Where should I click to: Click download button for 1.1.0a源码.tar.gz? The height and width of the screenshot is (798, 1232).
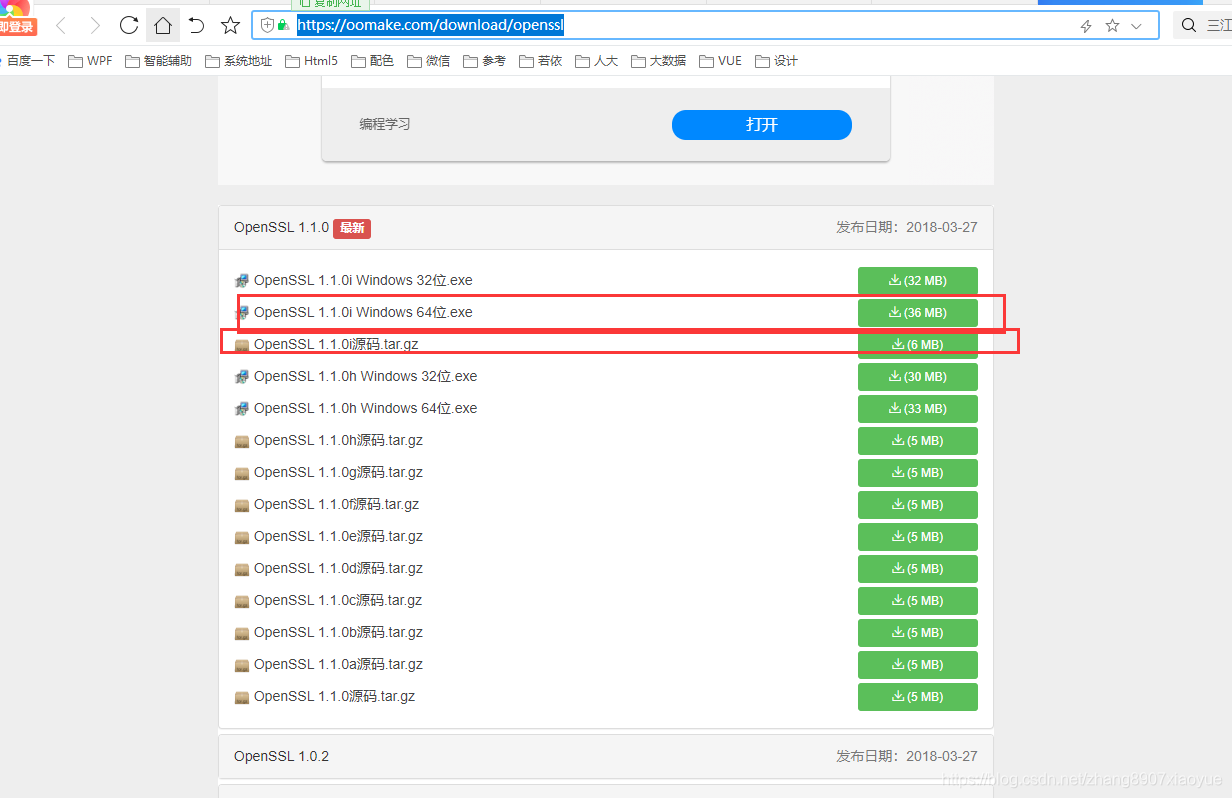[918, 665]
